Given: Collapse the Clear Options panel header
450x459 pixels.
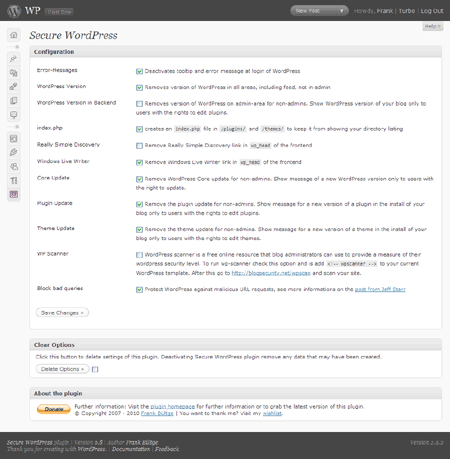Looking at the screenshot, I should pyautogui.click(x=236, y=345).
